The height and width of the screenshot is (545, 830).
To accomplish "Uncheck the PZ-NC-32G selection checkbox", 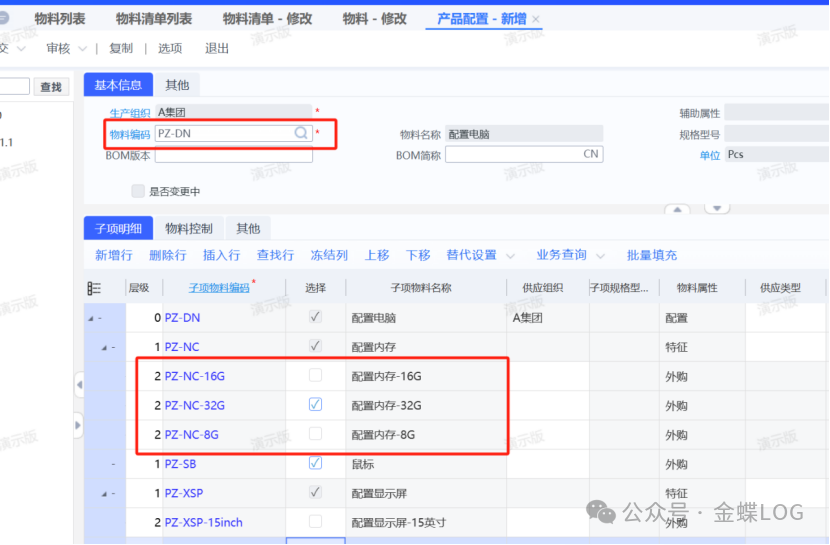I will (315, 405).
